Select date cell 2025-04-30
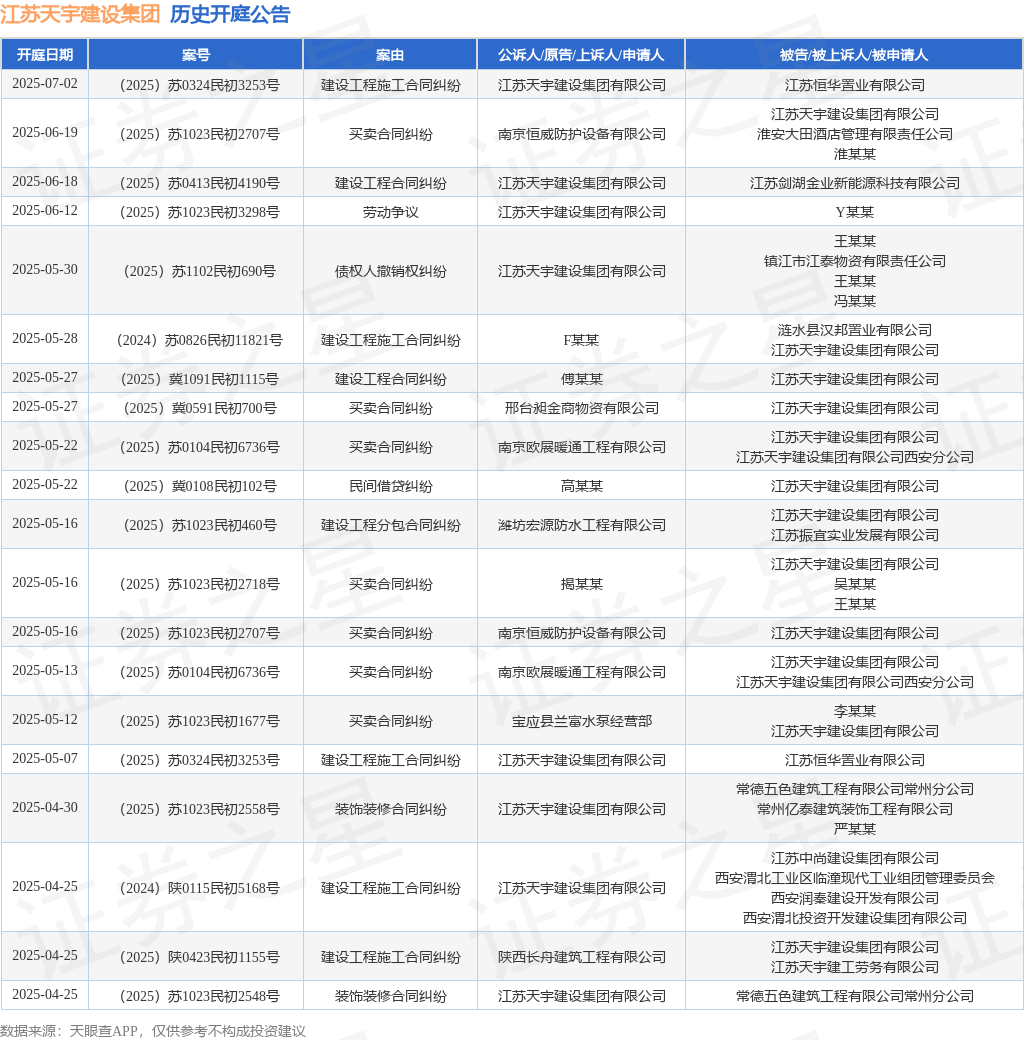Viewport: 1024px width, 1040px height. coord(44,807)
